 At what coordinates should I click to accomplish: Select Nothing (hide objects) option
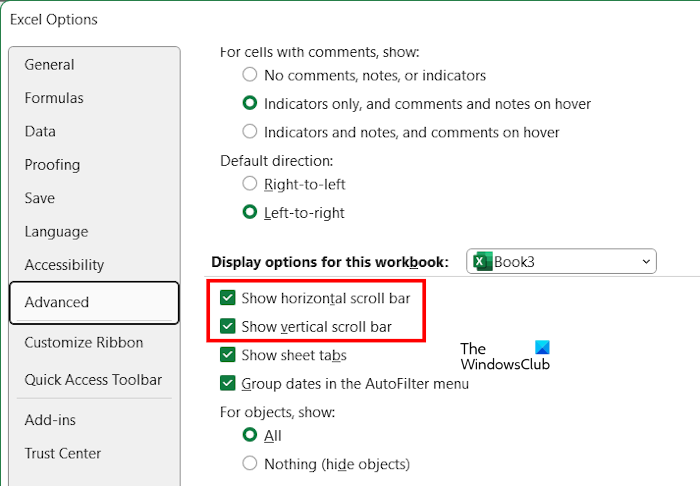[x=250, y=464]
